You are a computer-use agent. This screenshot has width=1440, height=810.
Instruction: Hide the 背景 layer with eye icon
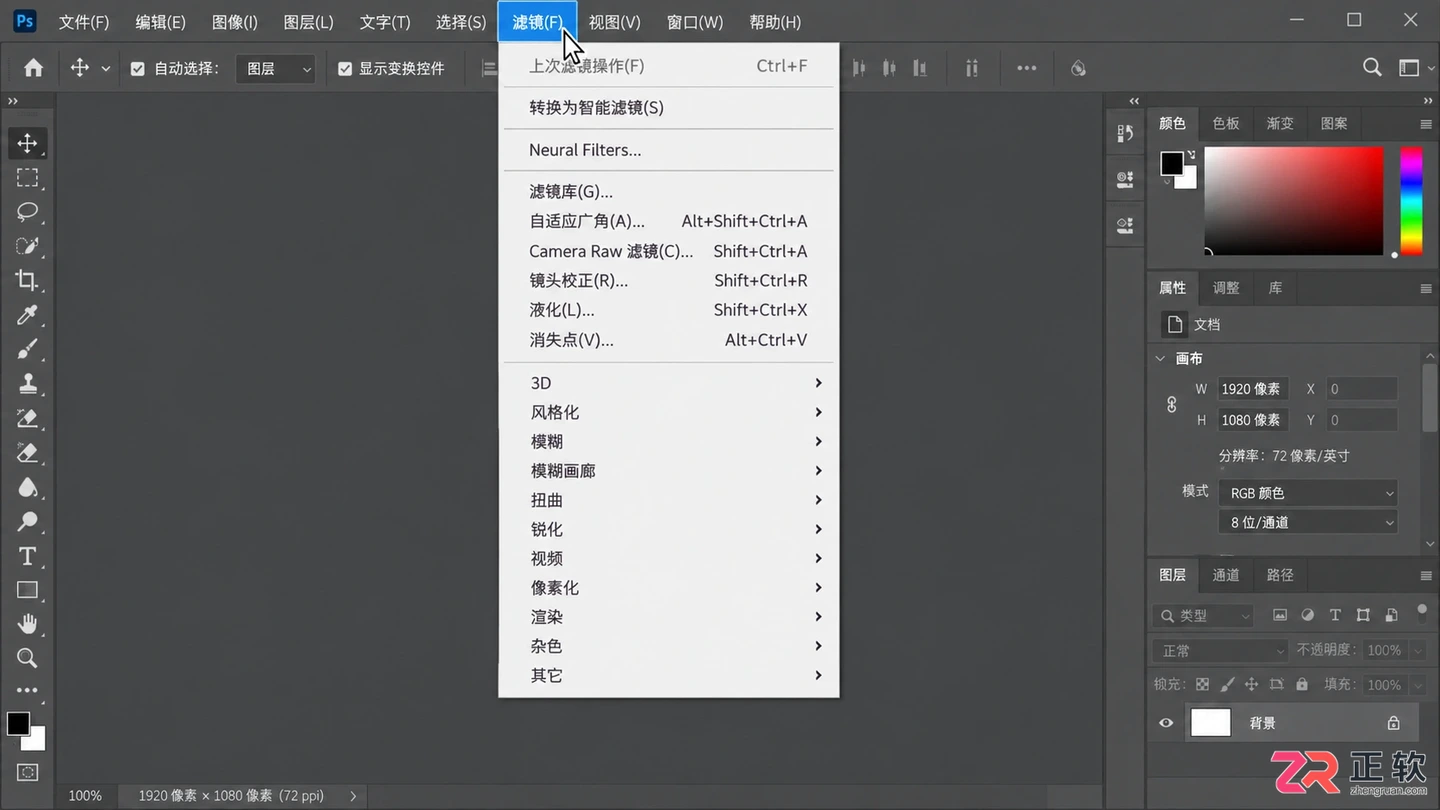1166,723
